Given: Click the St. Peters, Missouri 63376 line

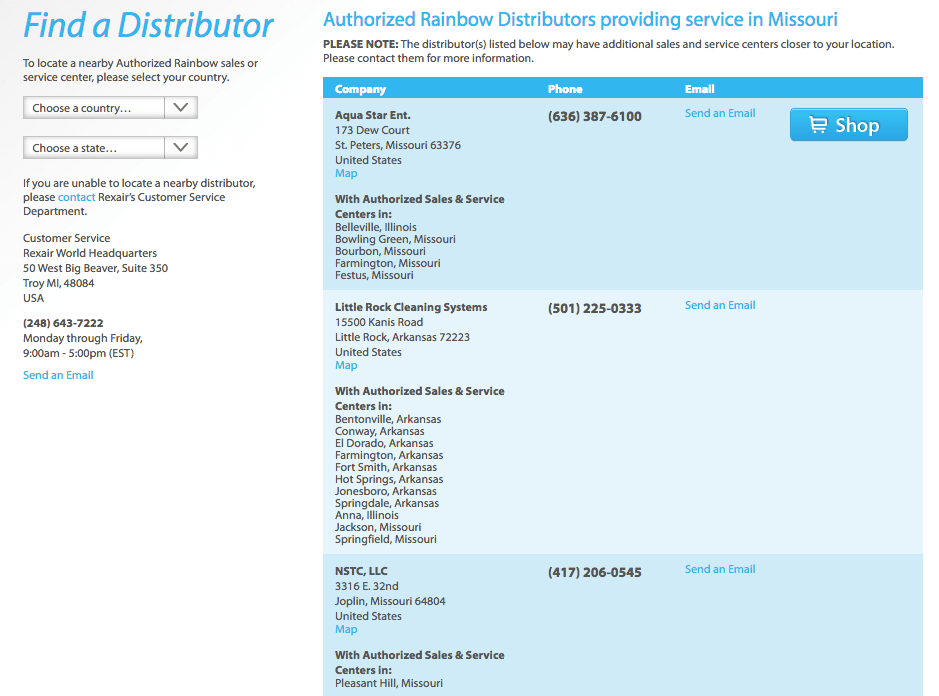Looking at the screenshot, I should 398,146.
